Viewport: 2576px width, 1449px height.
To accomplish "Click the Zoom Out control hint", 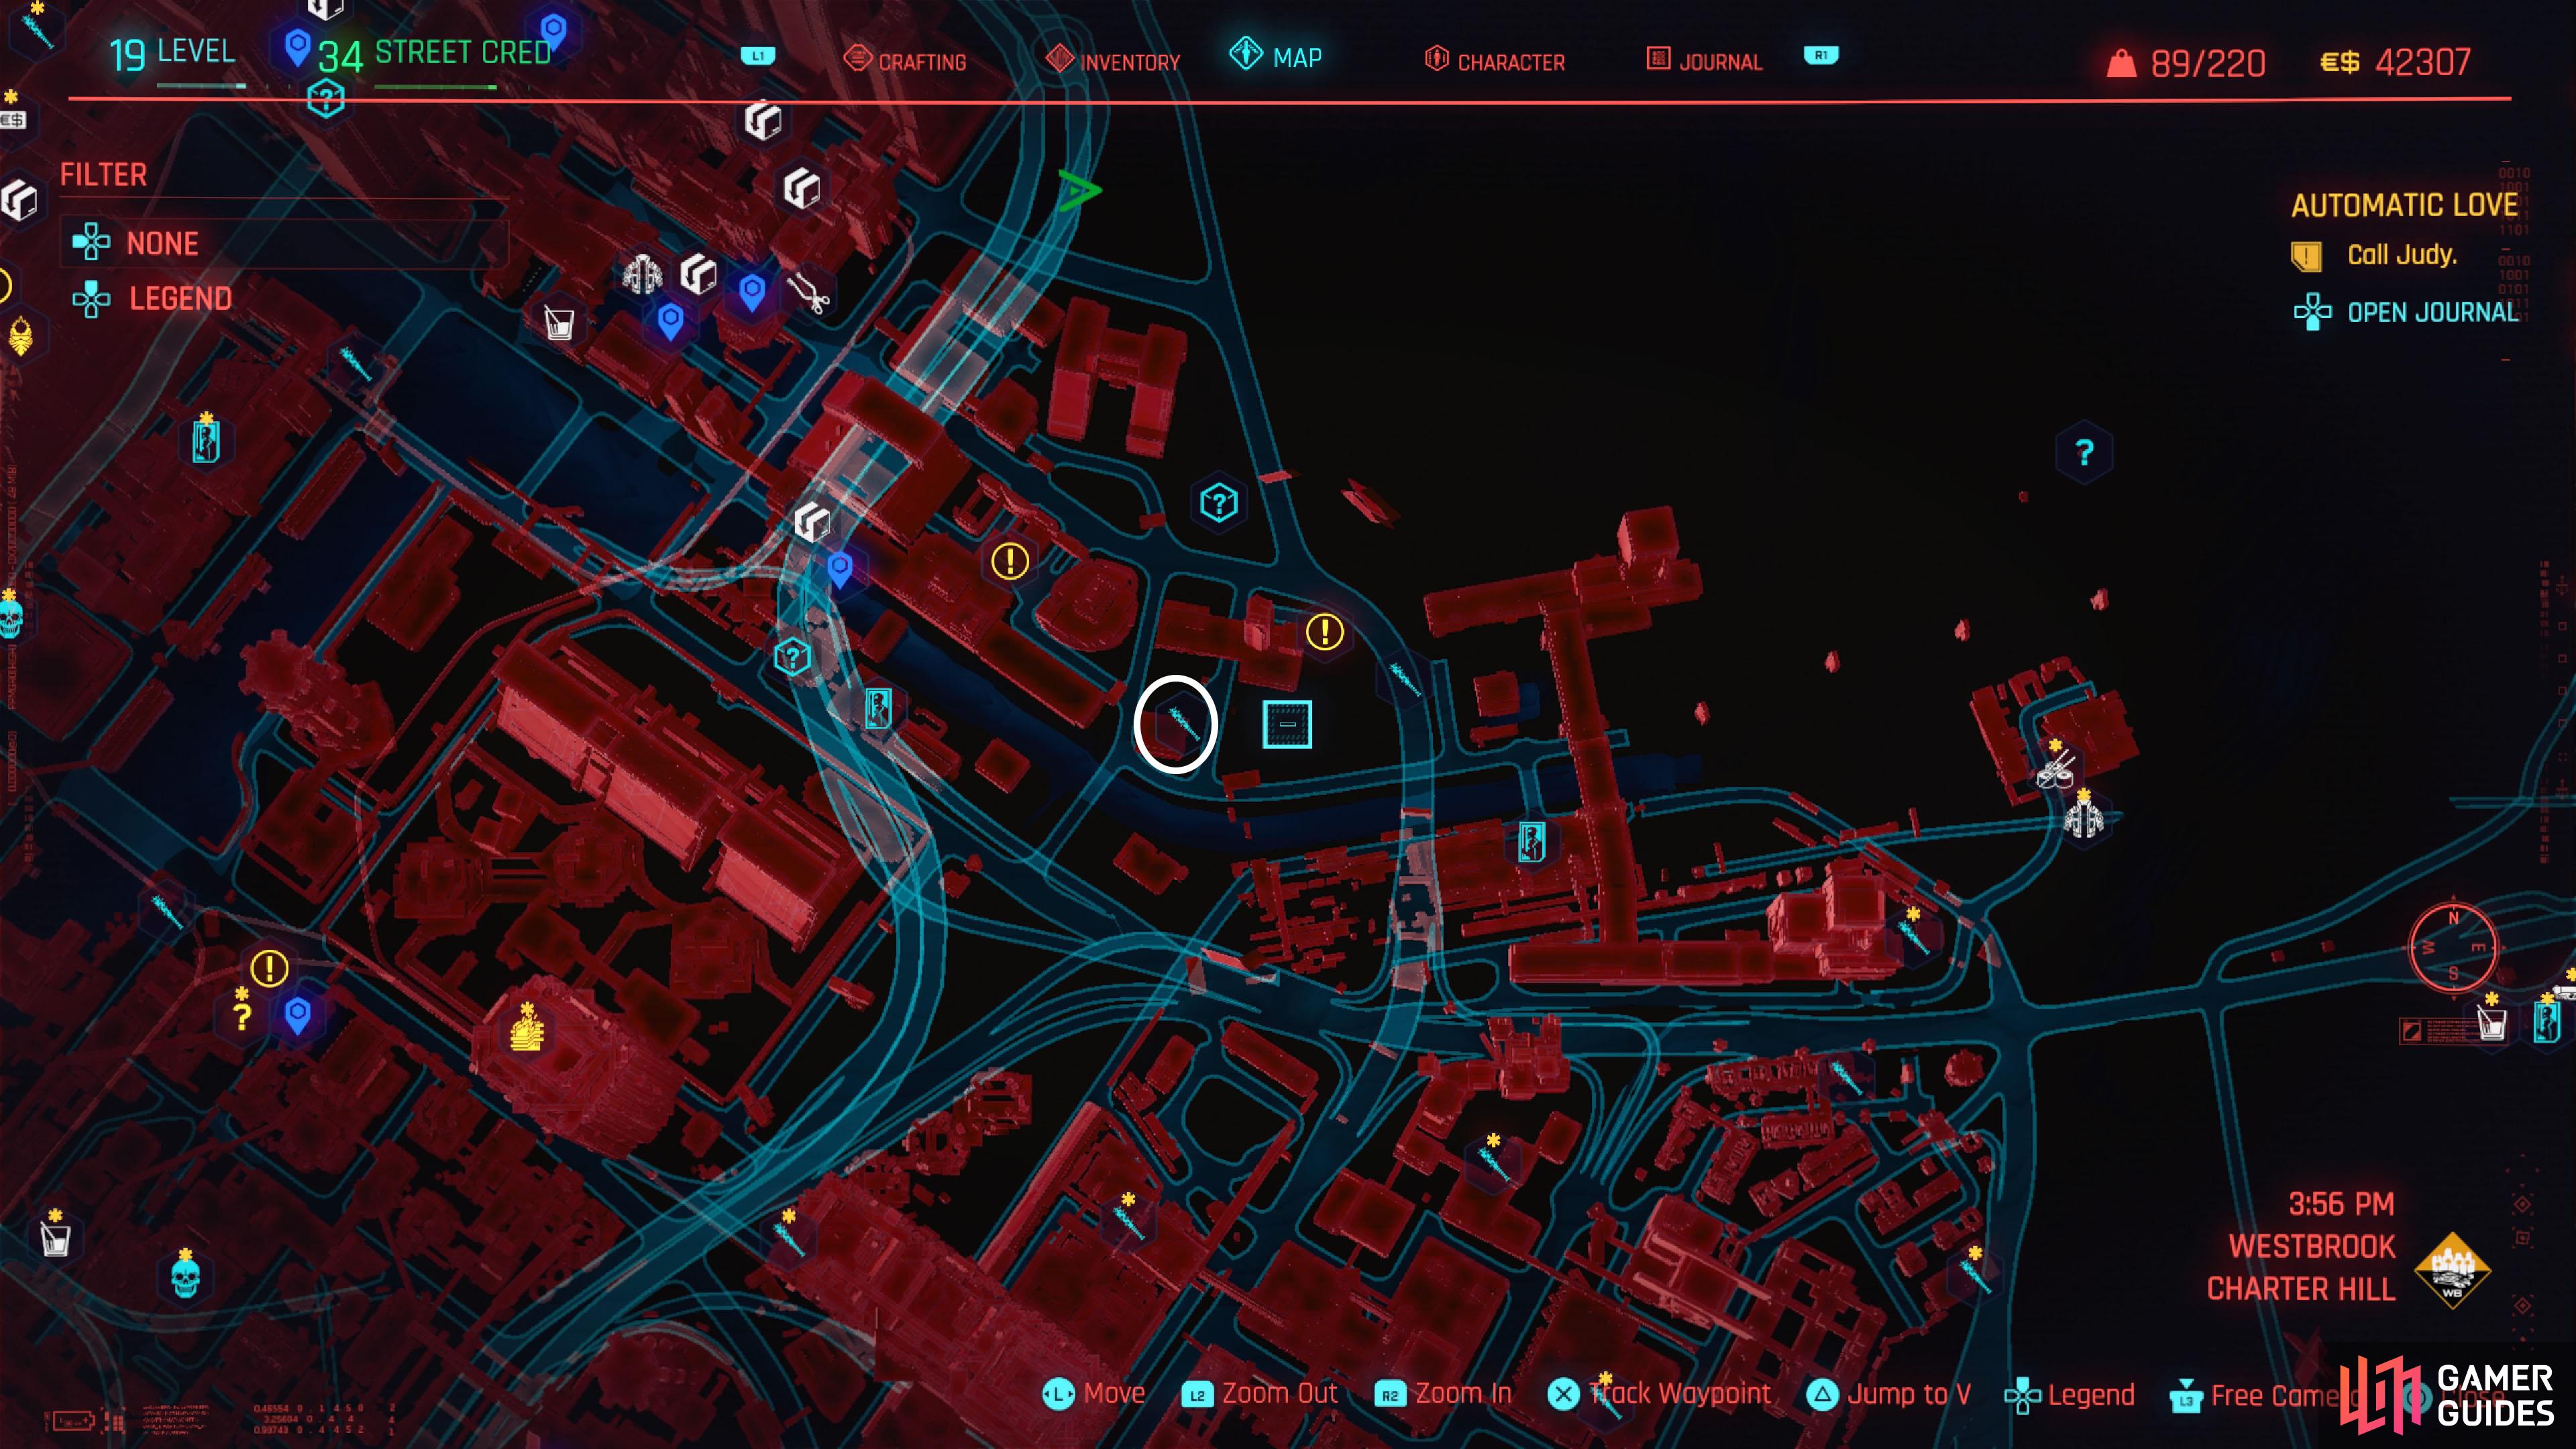I will [1260, 1393].
